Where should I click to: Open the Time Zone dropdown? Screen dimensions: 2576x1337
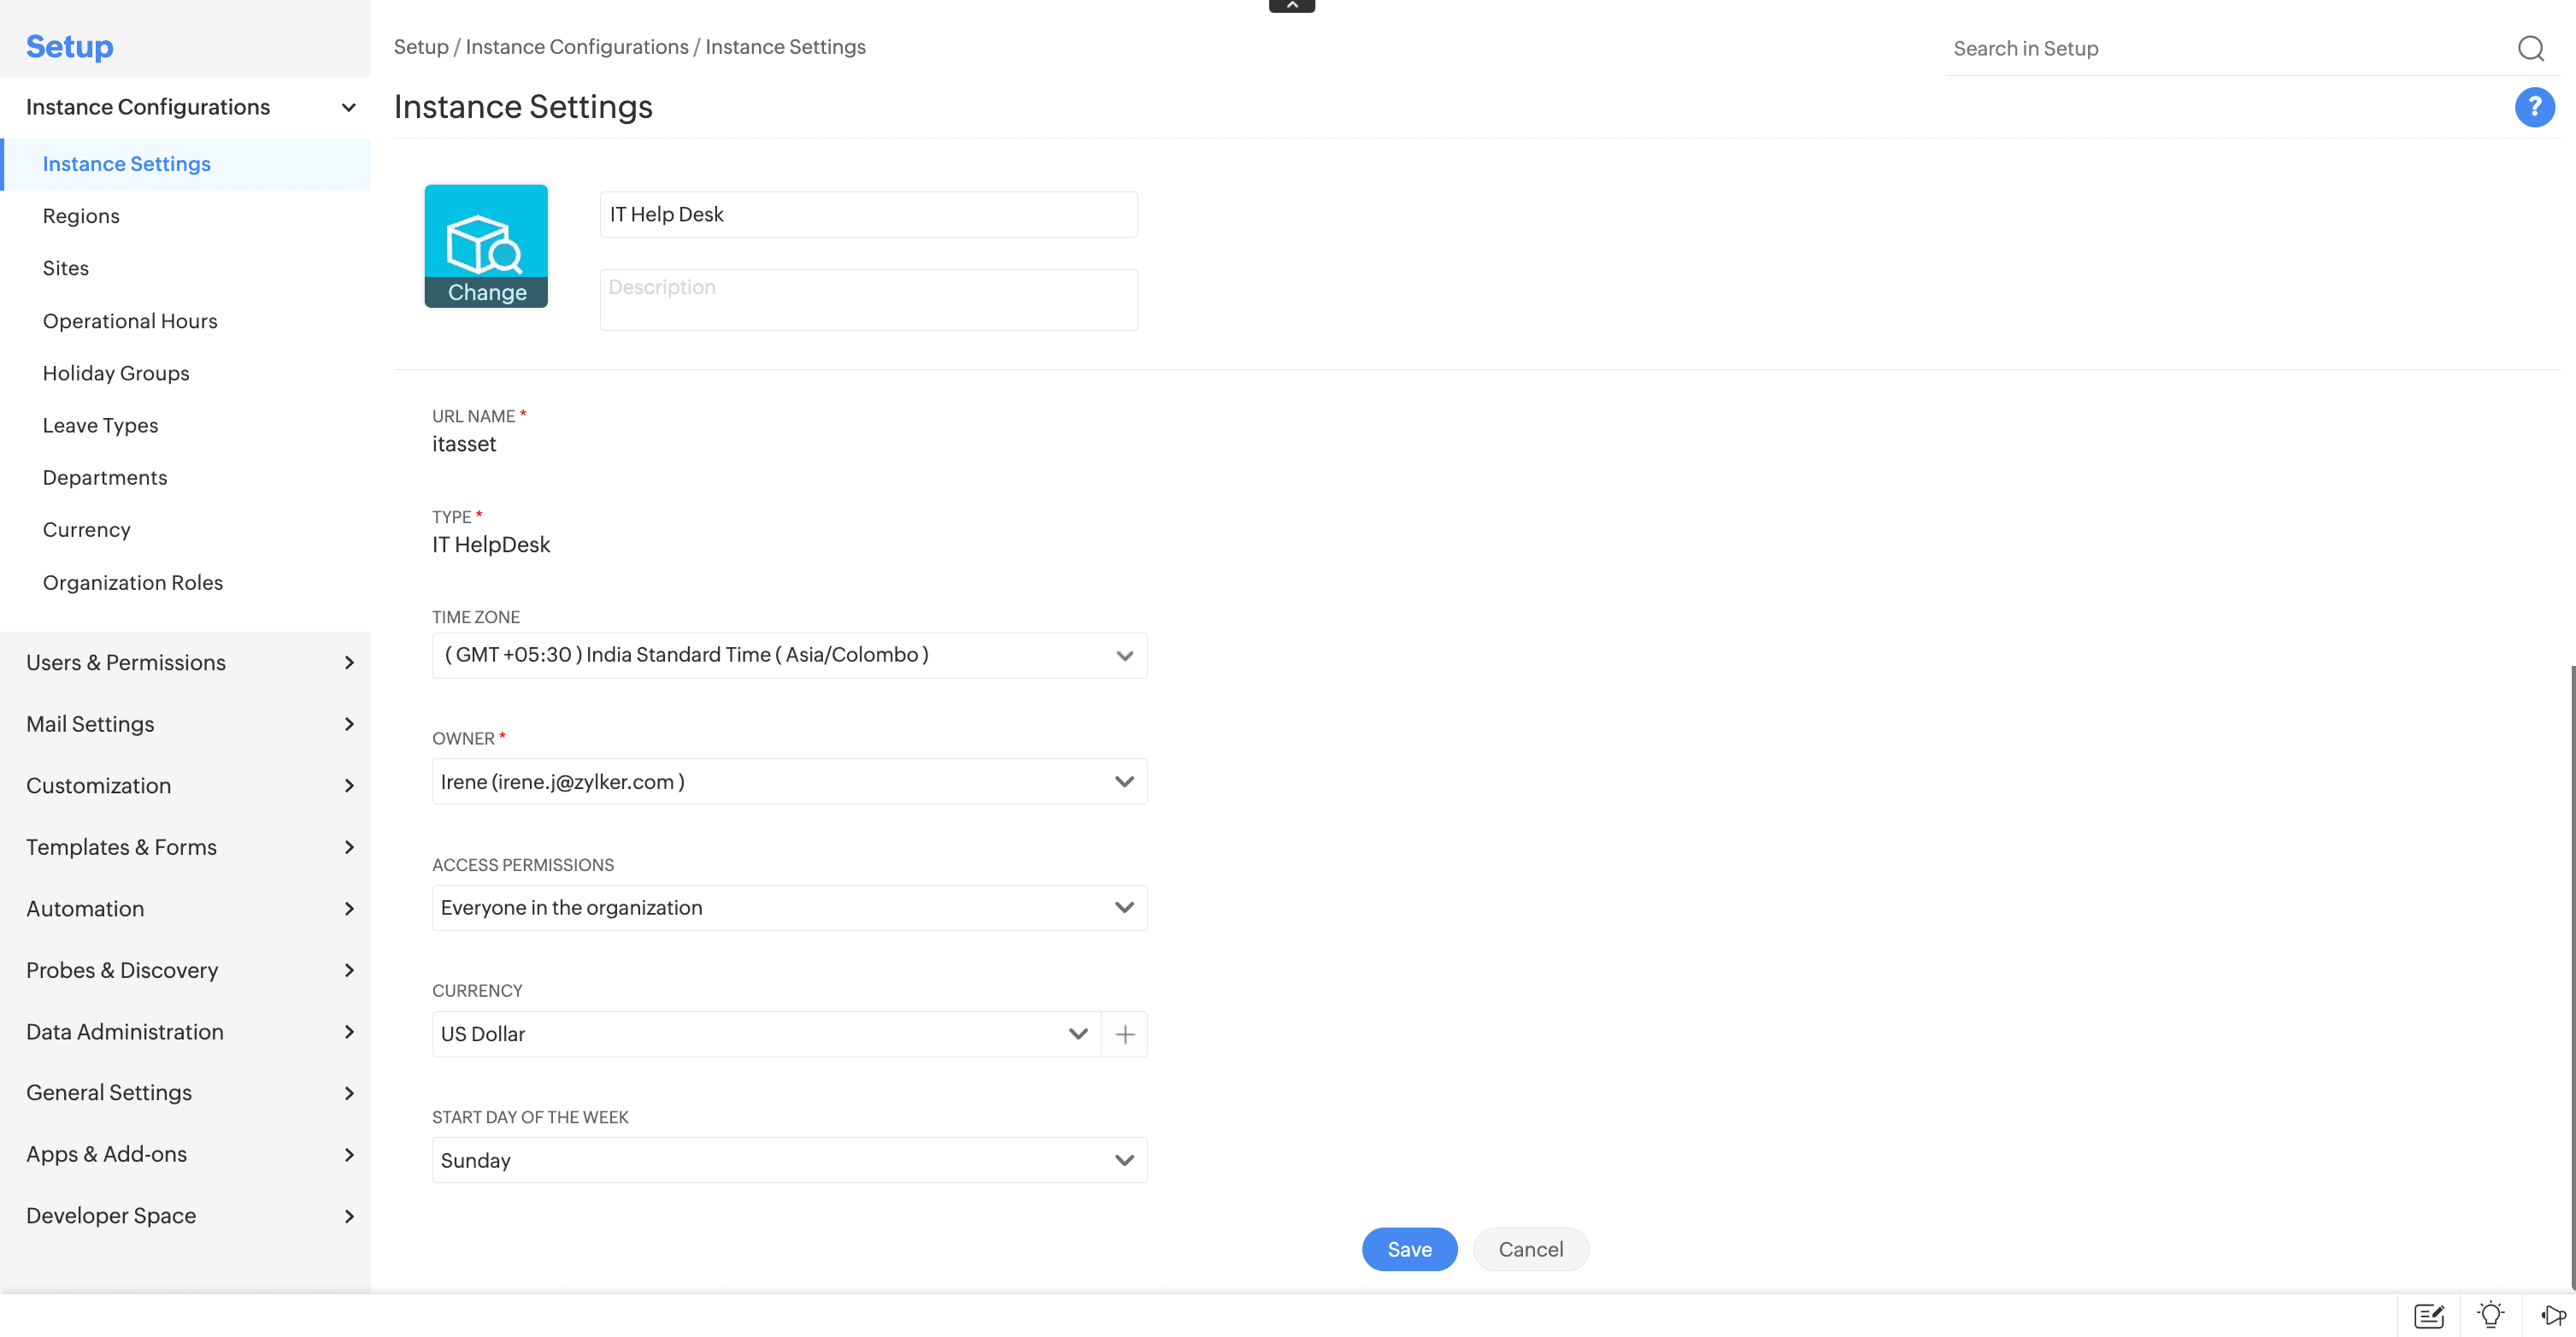tap(789, 655)
